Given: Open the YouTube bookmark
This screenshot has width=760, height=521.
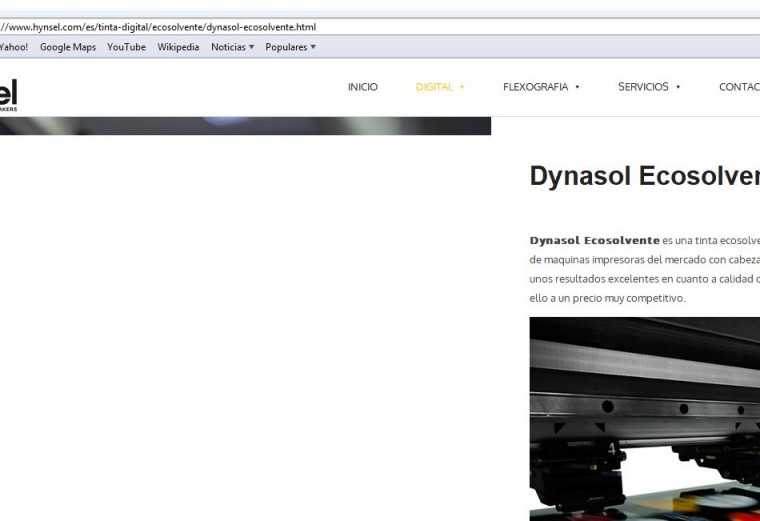Looking at the screenshot, I should click(126, 47).
